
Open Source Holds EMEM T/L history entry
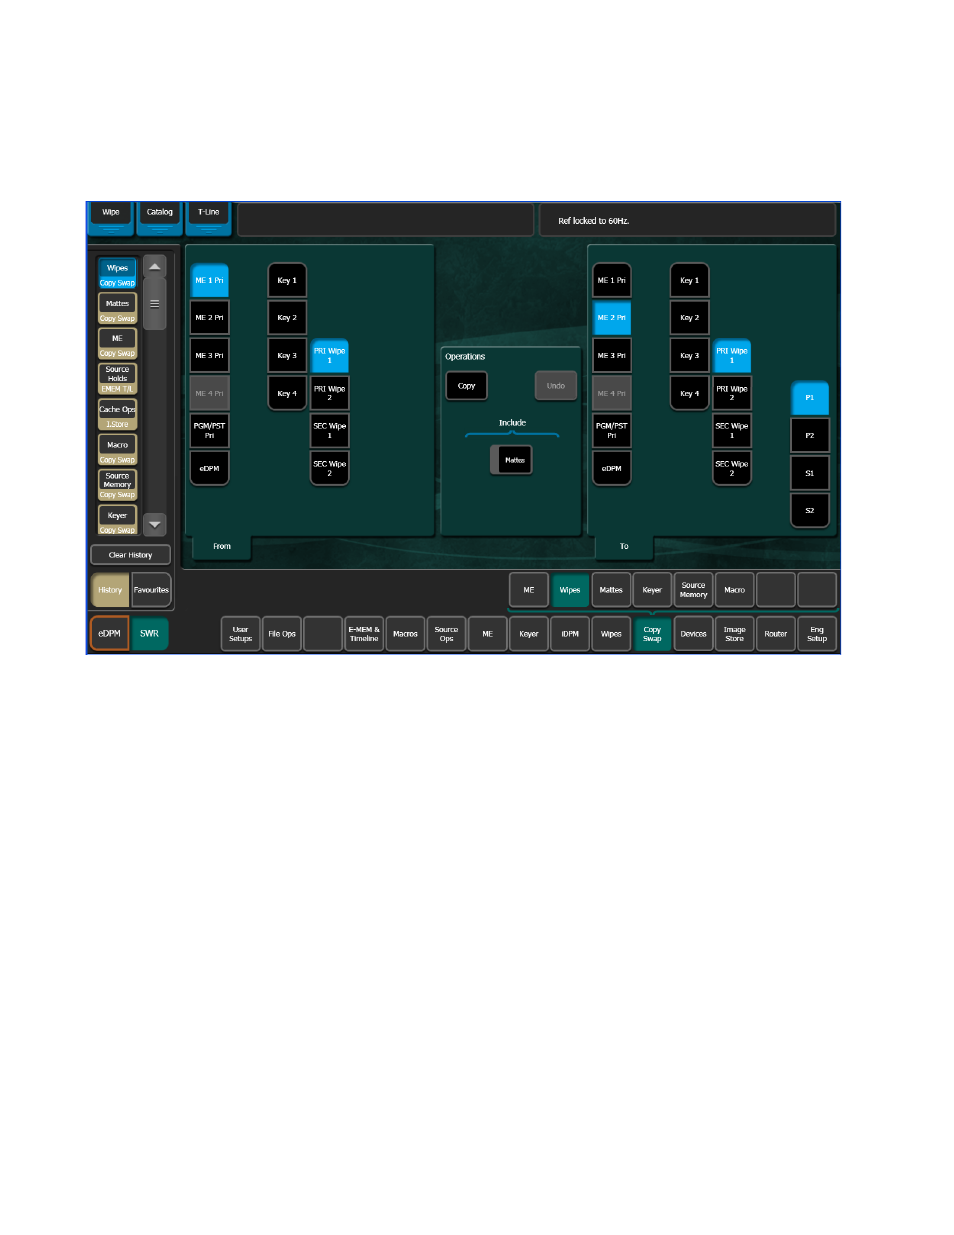[x=117, y=379]
